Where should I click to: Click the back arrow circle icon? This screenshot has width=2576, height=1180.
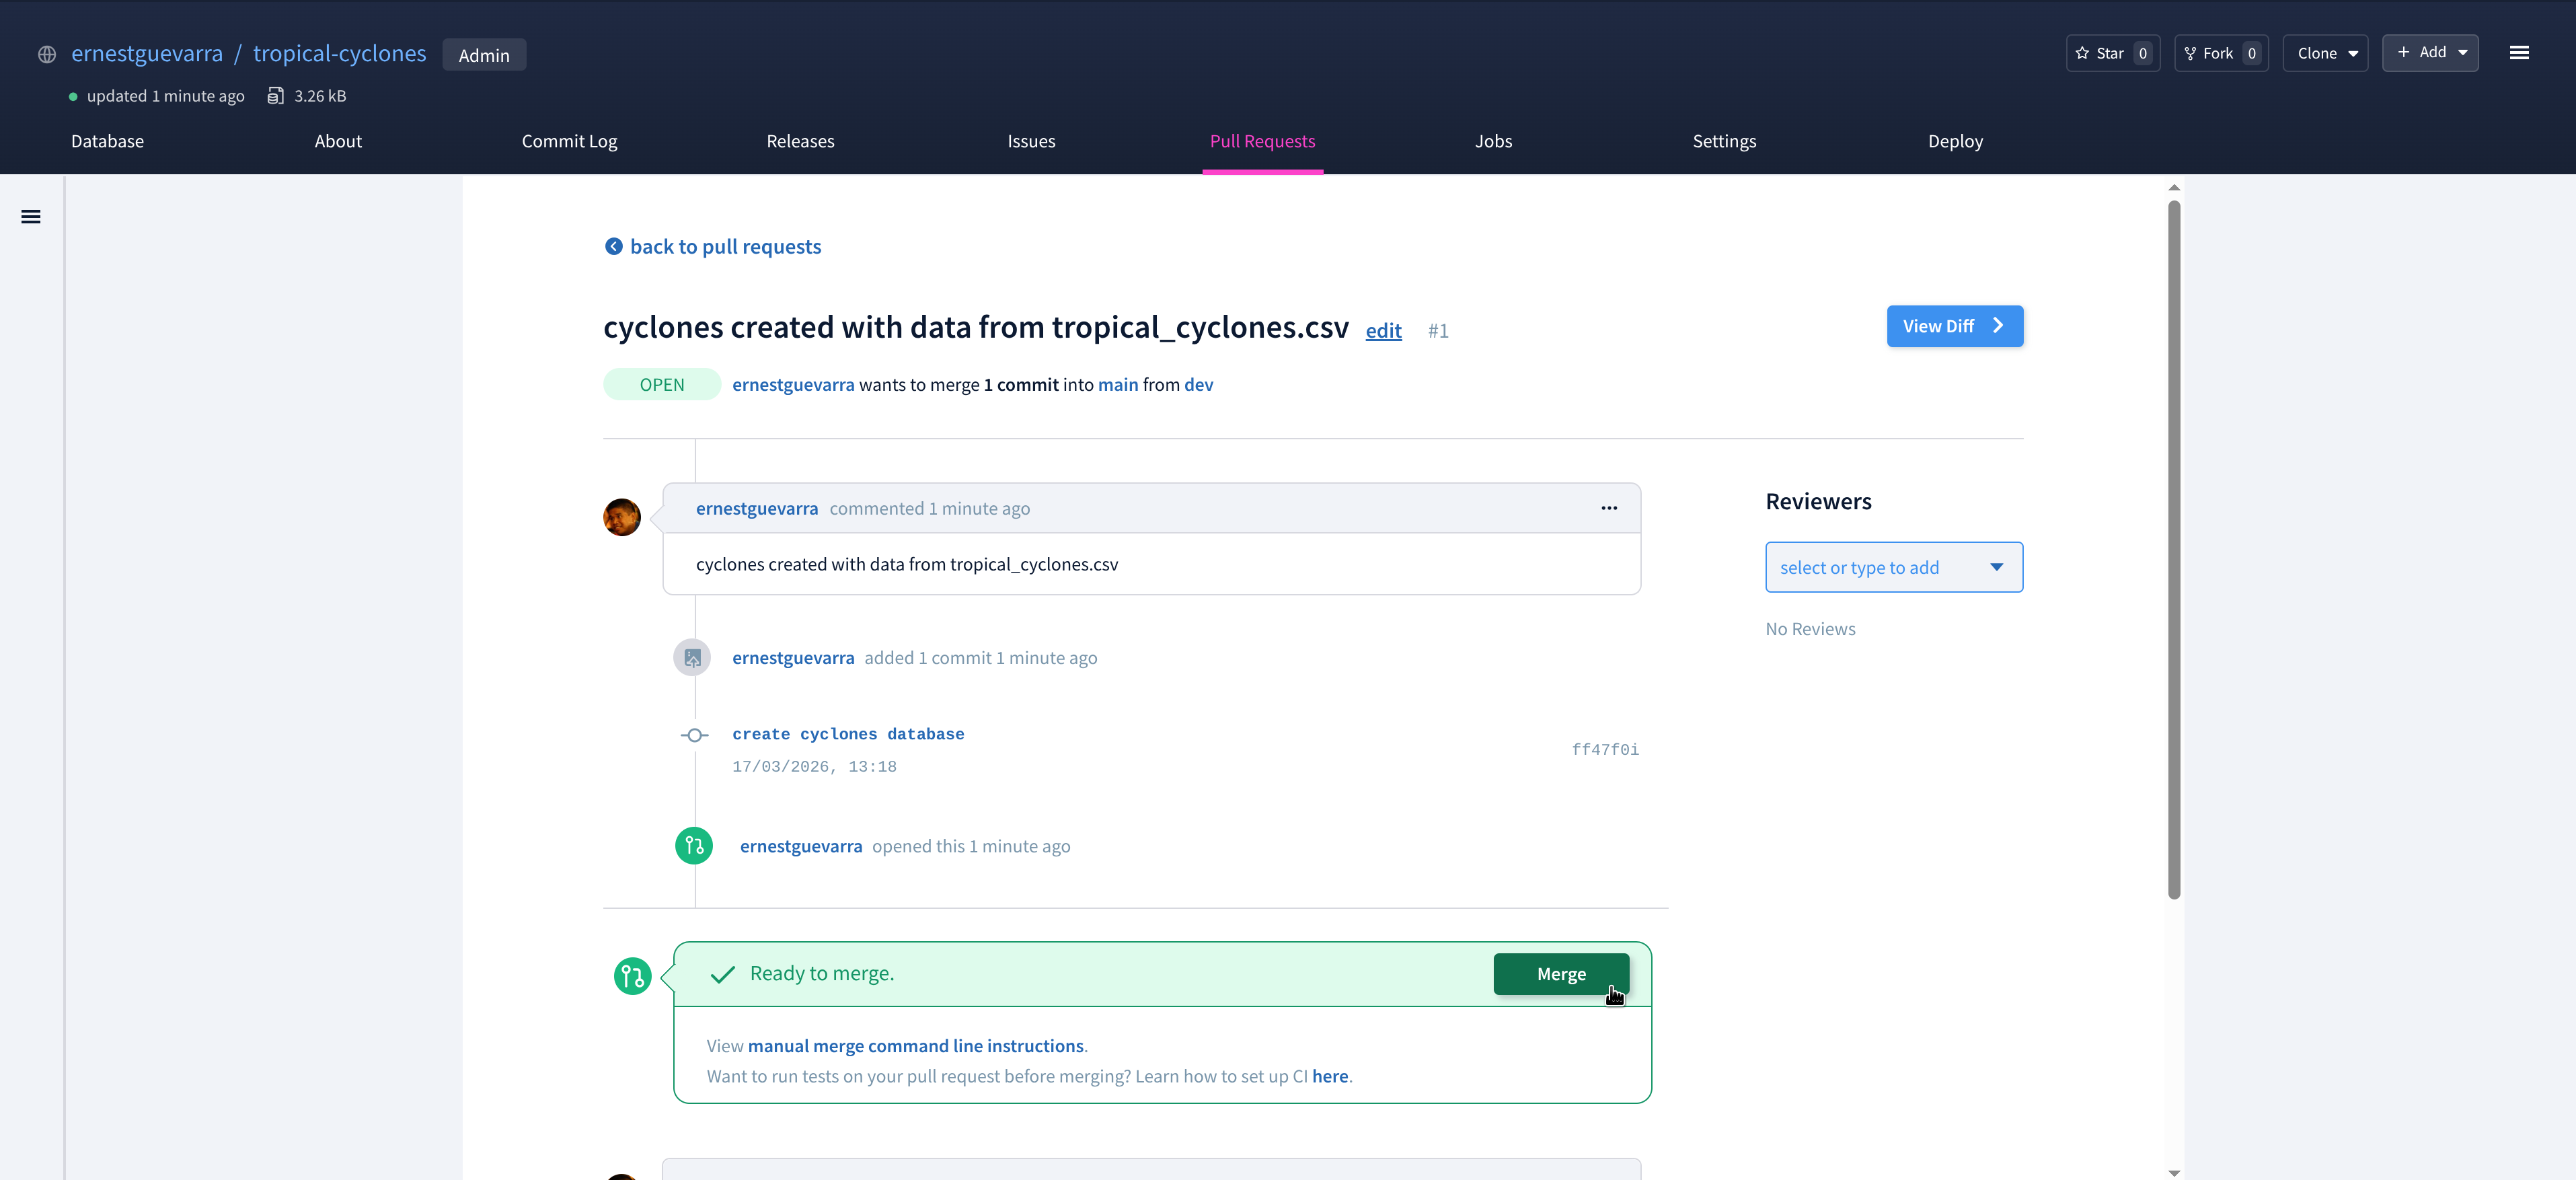pyautogui.click(x=613, y=246)
